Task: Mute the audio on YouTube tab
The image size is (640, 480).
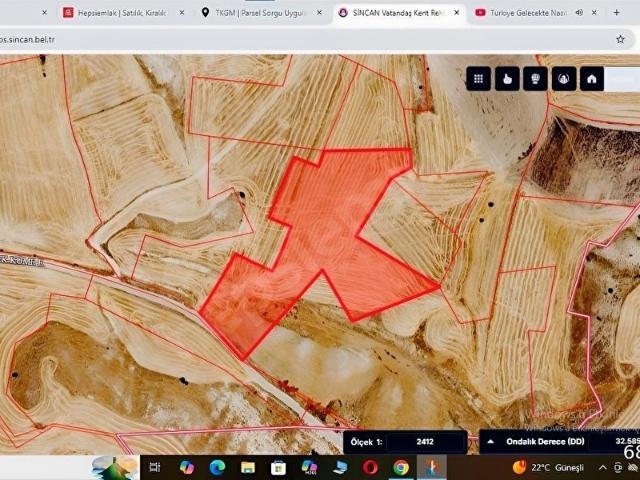Action: click(579, 13)
